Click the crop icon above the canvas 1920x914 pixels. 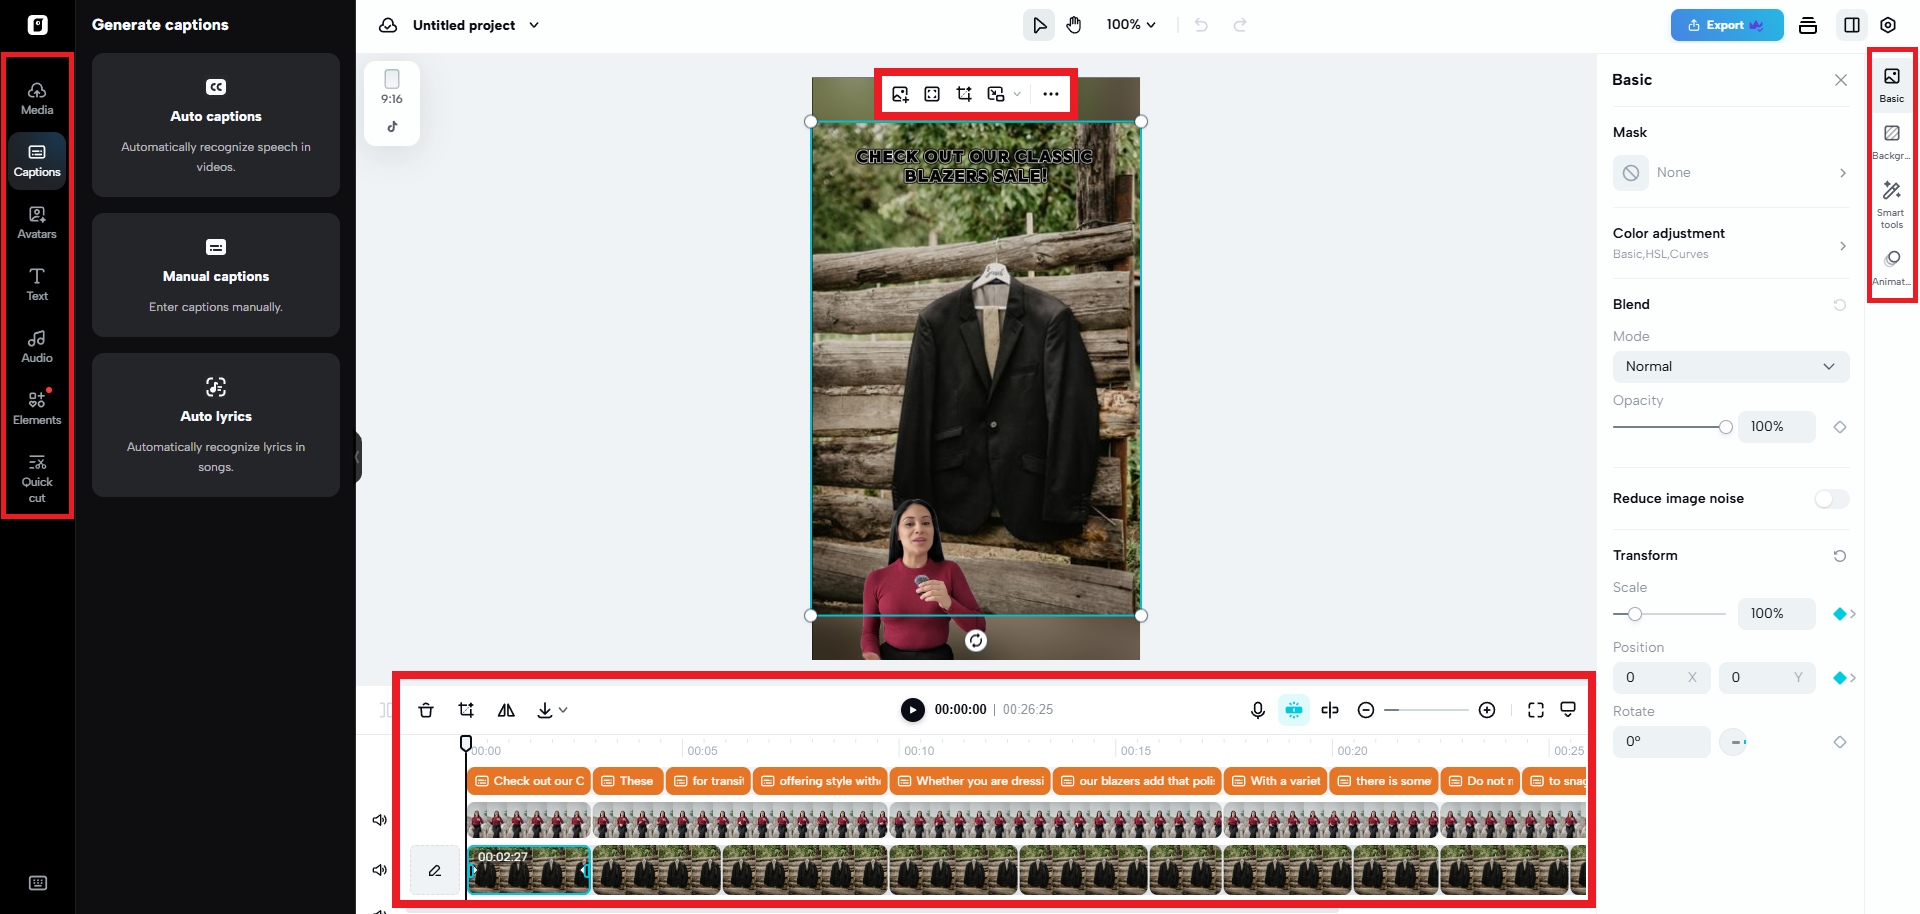(x=964, y=94)
